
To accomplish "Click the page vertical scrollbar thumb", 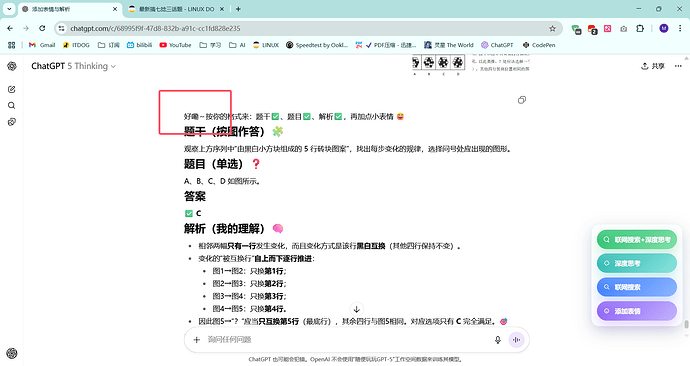I will click(x=686, y=324).
